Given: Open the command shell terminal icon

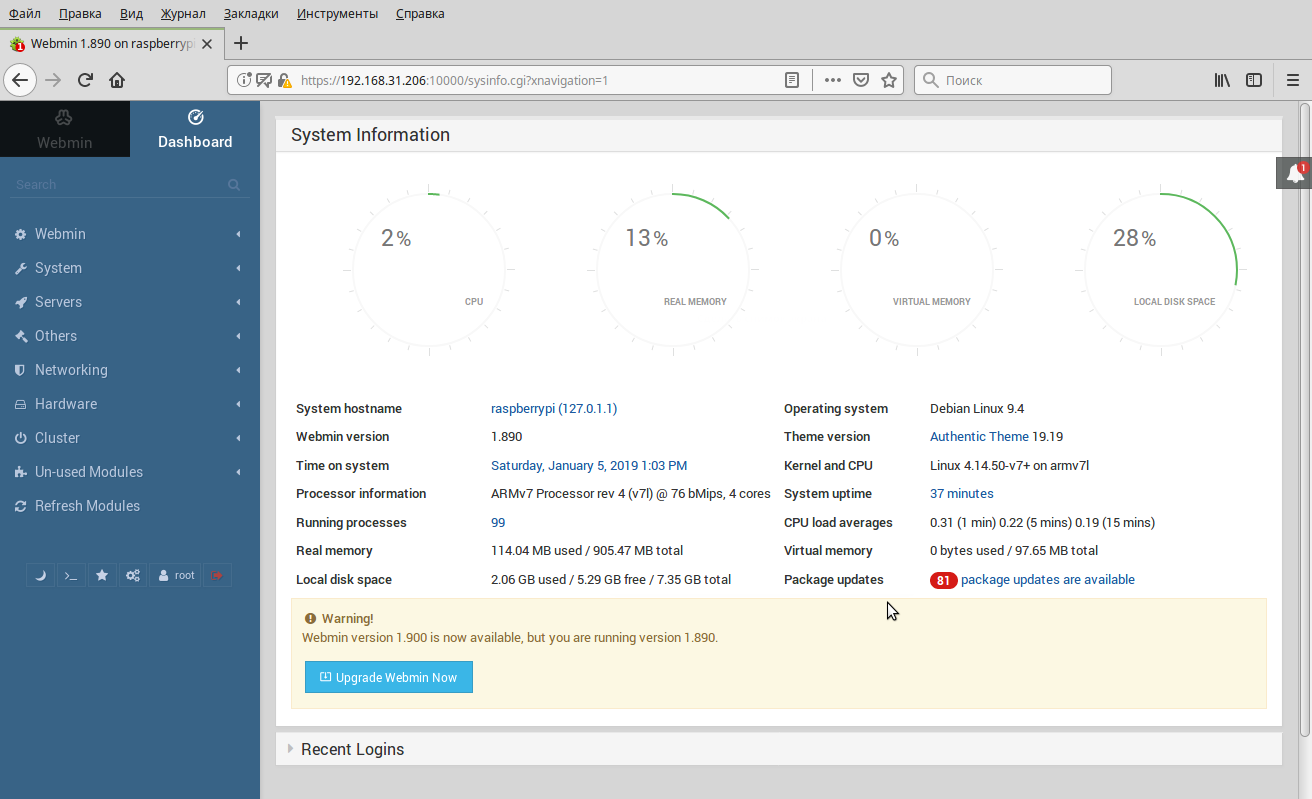Looking at the screenshot, I should point(70,575).
